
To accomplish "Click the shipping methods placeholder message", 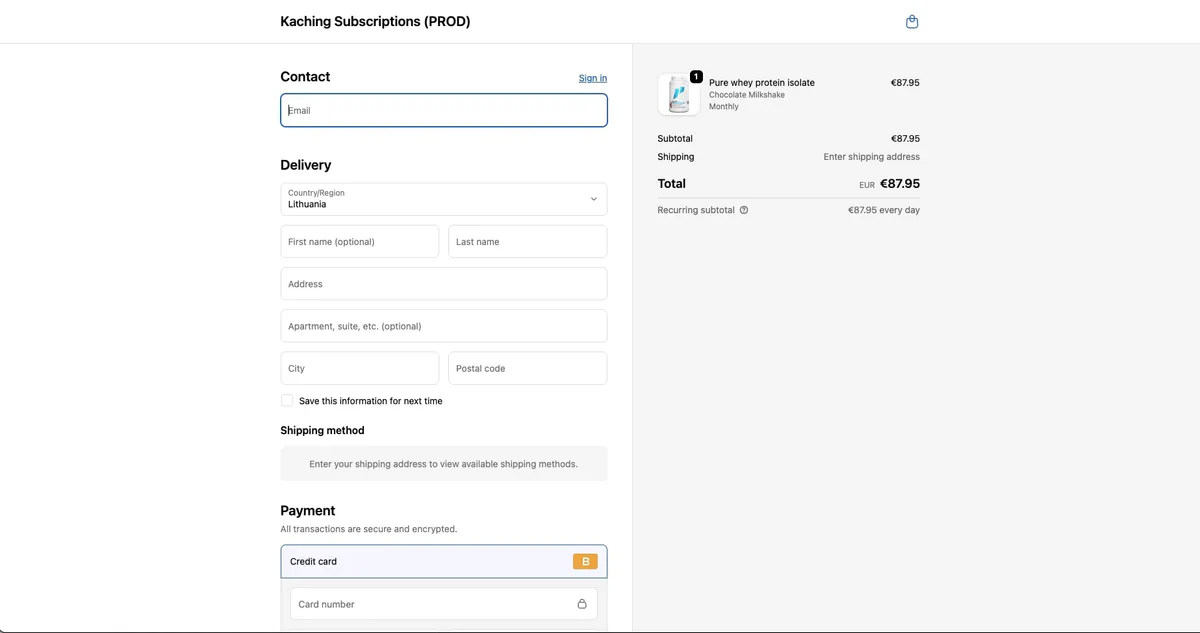I will click(444, 464).
